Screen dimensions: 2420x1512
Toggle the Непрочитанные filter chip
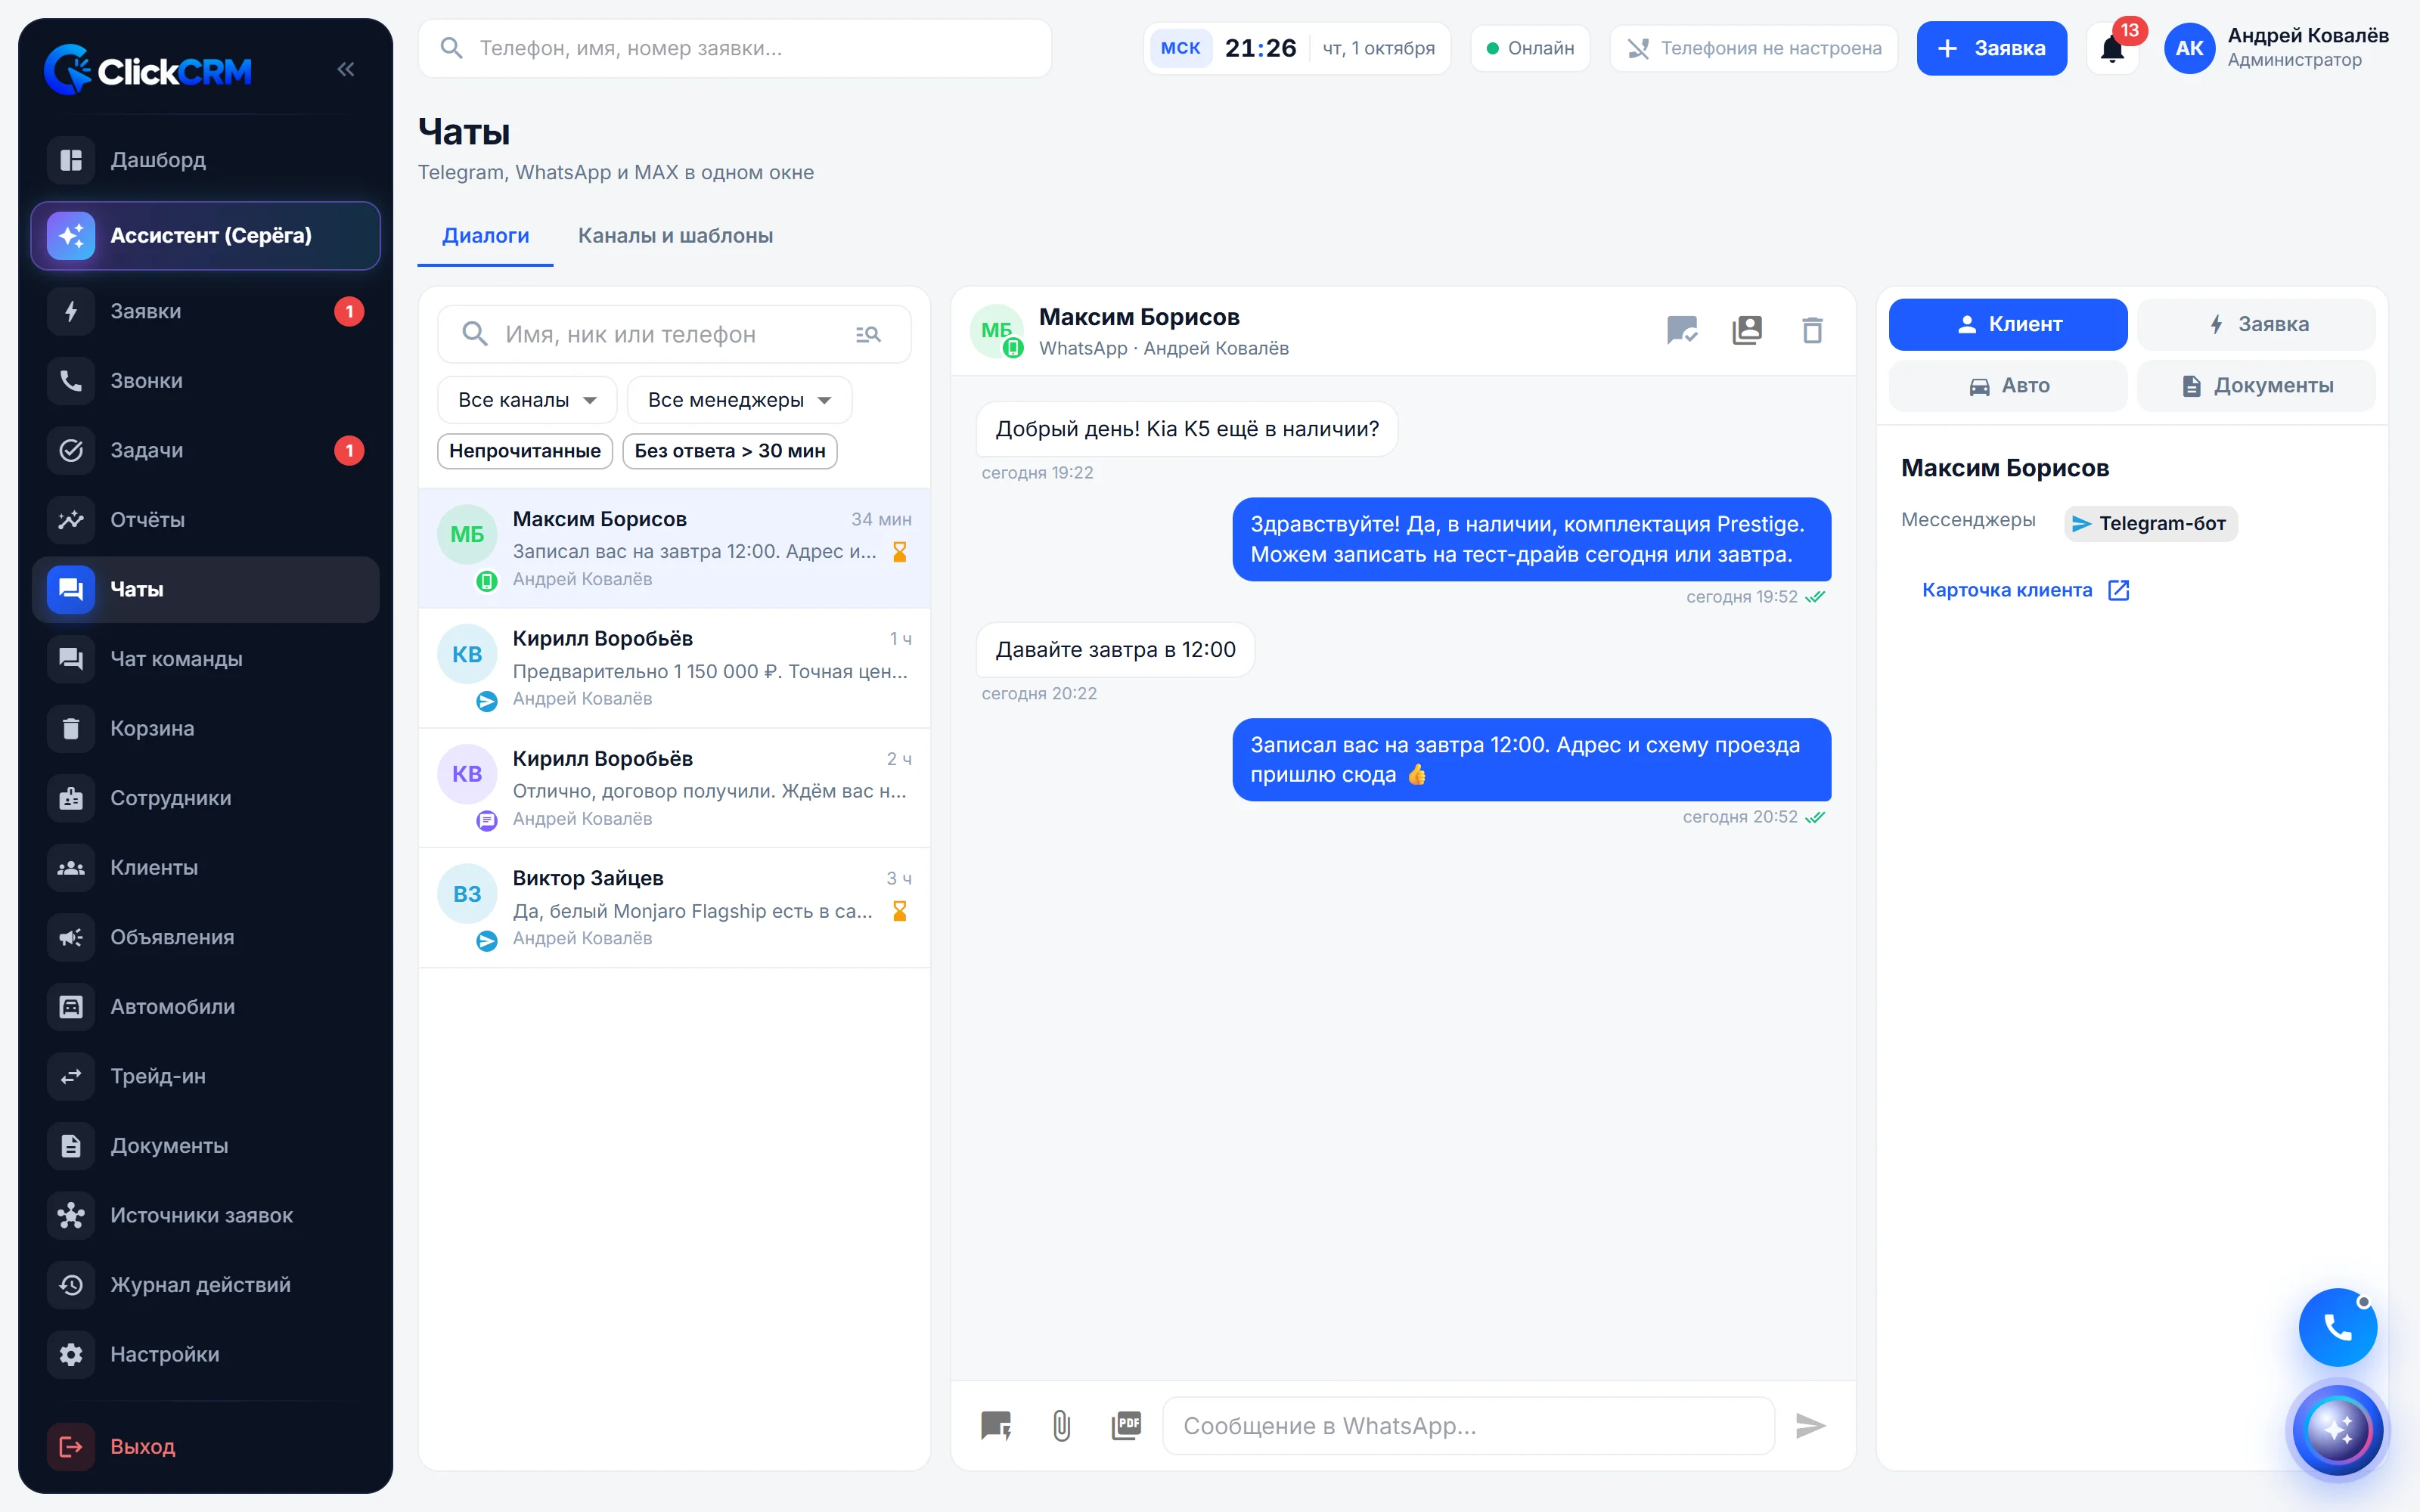pyautogui.click(x=525, y=451)
